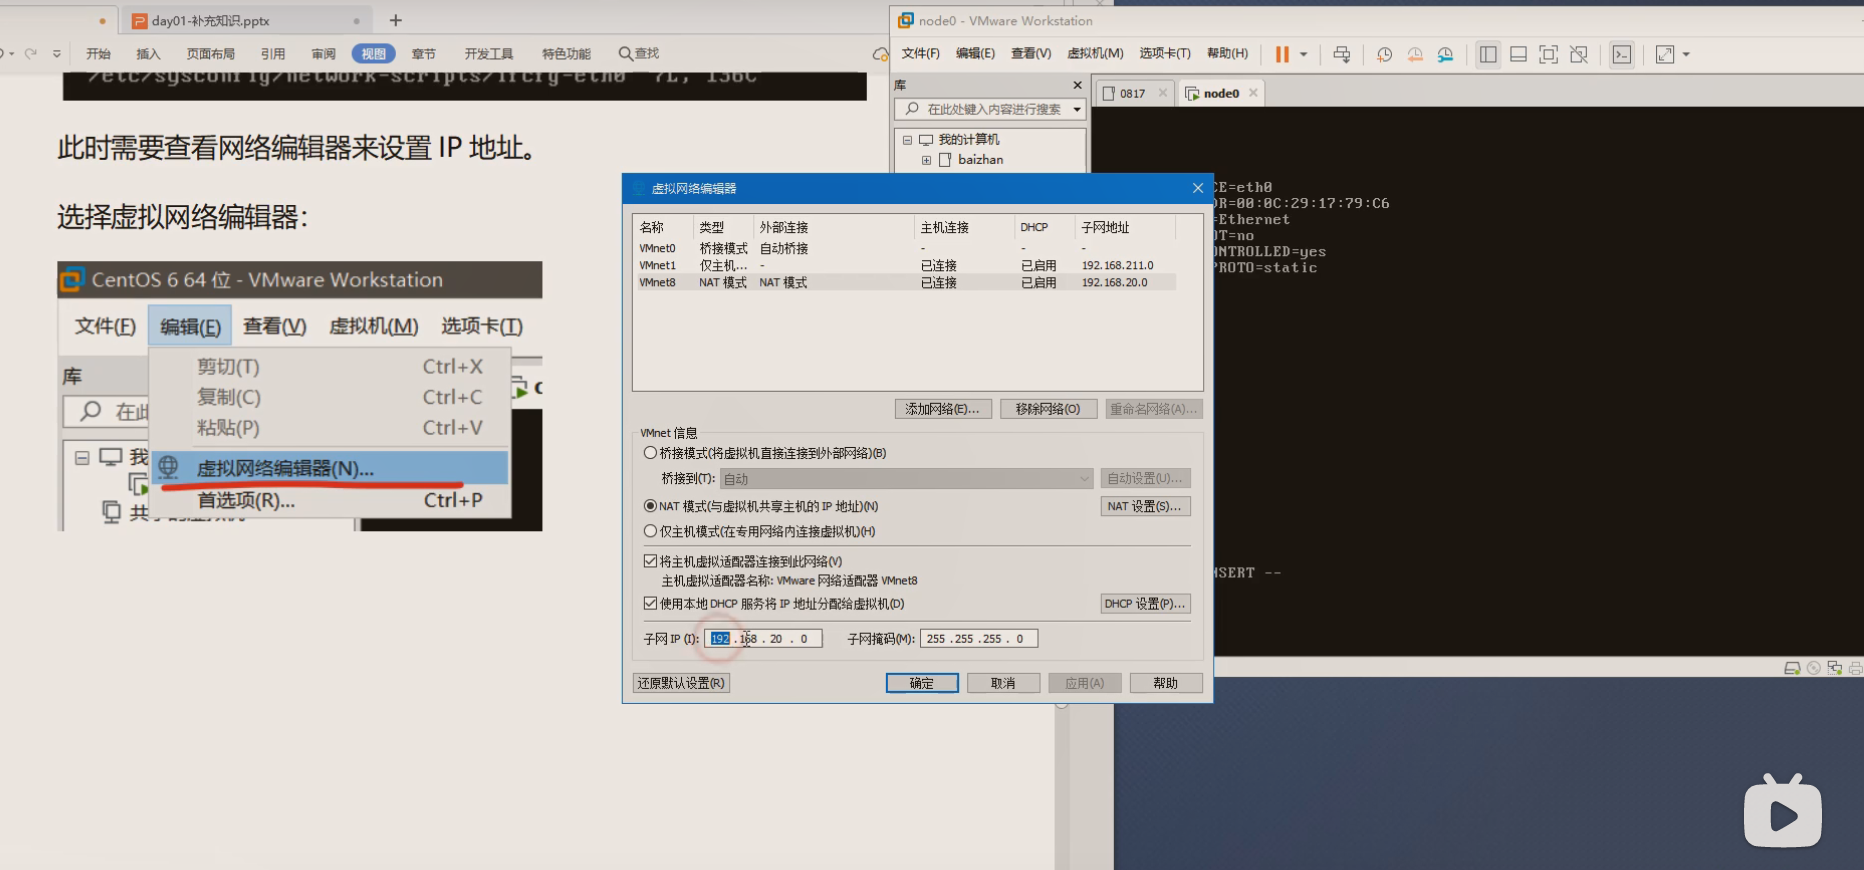Enter full screen mode in VMware
This screenshot has height=870, width=1864.
pyautogui.click(x=1548, y=54)
